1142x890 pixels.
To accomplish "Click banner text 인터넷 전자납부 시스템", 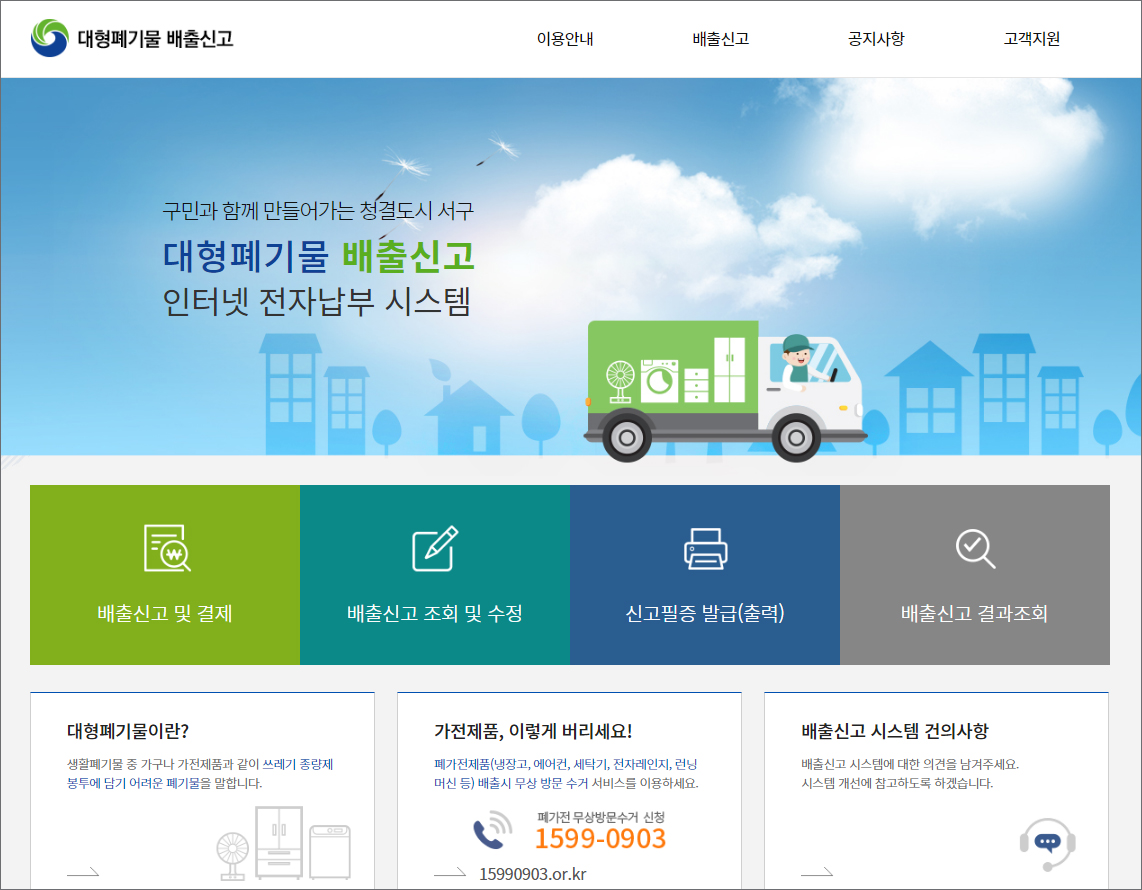I will point(317,302).
